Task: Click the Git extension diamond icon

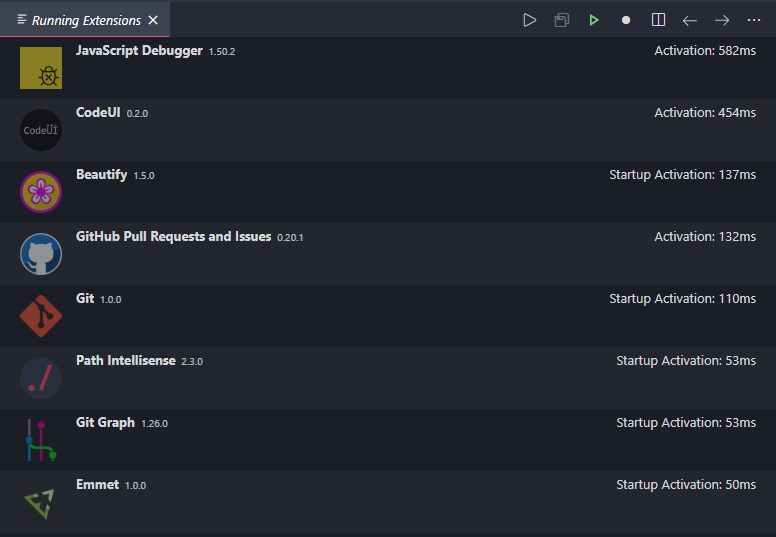Action: pos(41,316)
